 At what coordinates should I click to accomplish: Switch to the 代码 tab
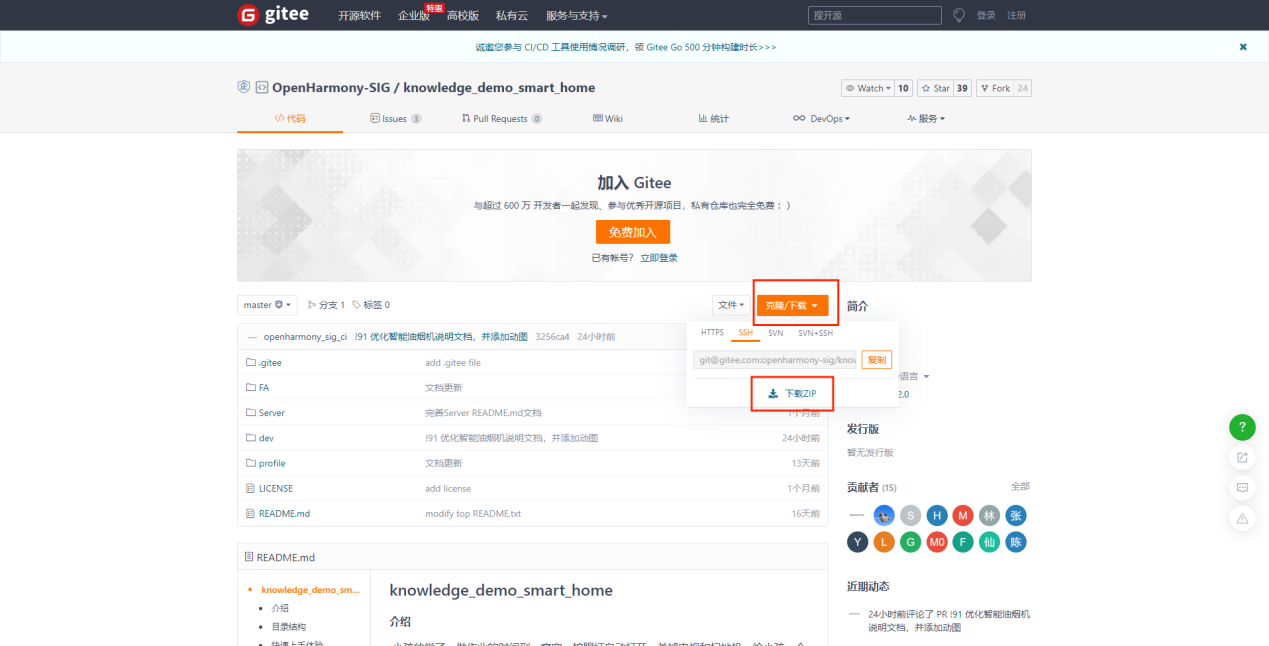tap(290, 118)
